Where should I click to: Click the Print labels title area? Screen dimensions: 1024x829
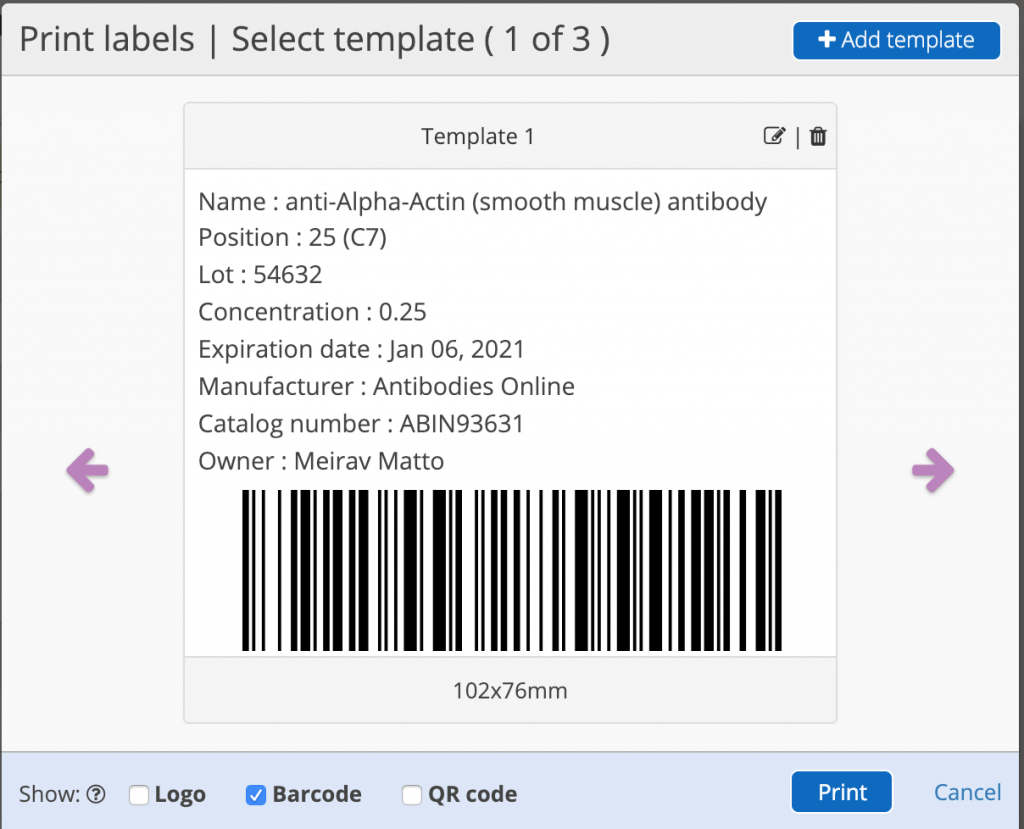(106, 40)
